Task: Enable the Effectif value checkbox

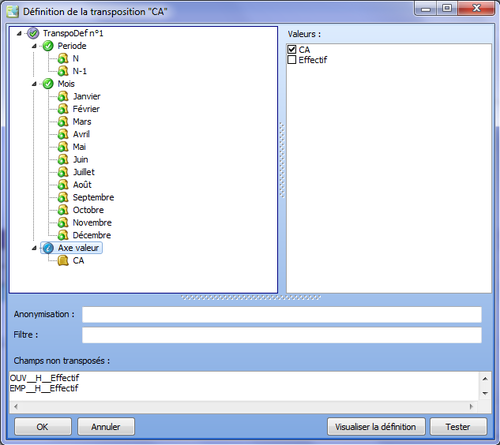Action: point(292,60)
